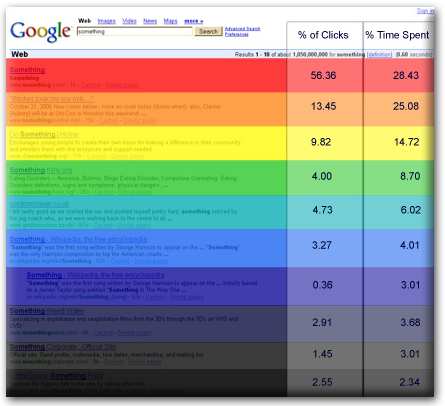Open the Preferences link
Viewport: 445px width, 406px height.
pyautogui.click(x=236, y=34)
